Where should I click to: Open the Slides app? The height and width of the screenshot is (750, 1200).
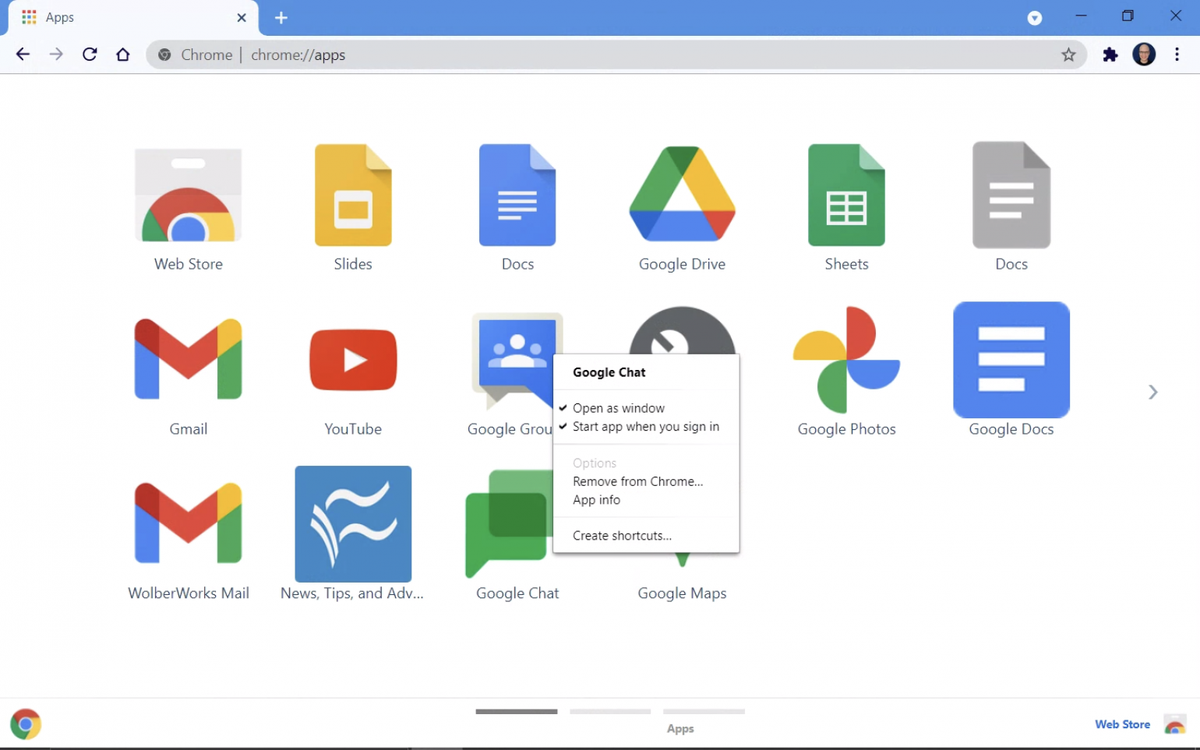pyautogui.click(x=352, y=195)
